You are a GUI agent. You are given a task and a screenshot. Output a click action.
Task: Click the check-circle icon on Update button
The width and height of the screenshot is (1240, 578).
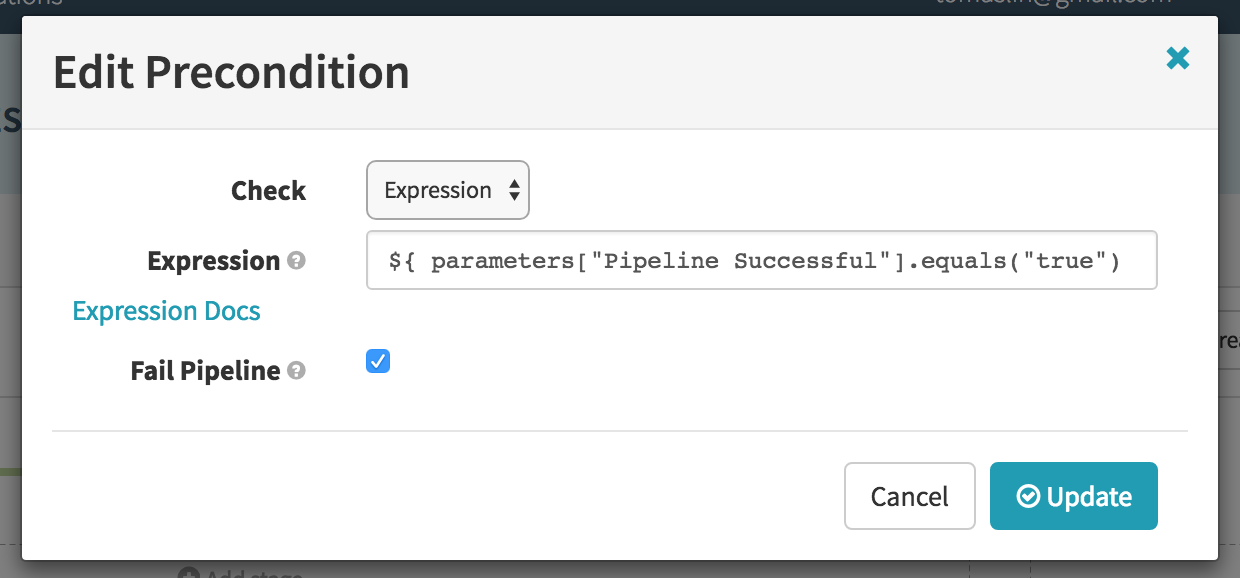pos(1028,496)
